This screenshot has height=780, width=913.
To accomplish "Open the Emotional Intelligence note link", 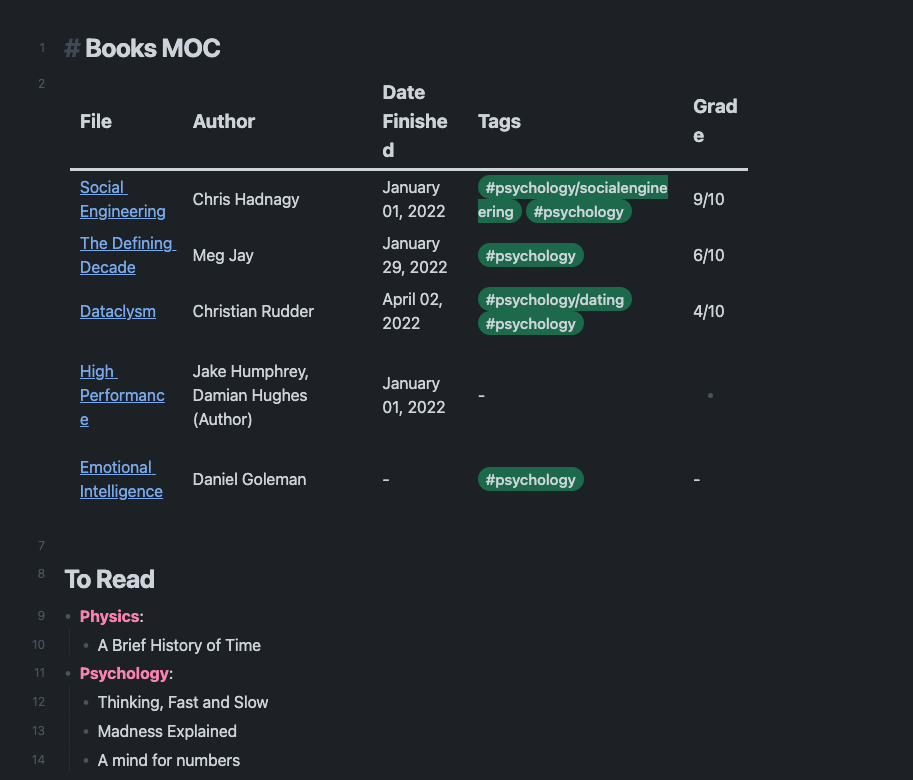I will click(x=121, y=479).
